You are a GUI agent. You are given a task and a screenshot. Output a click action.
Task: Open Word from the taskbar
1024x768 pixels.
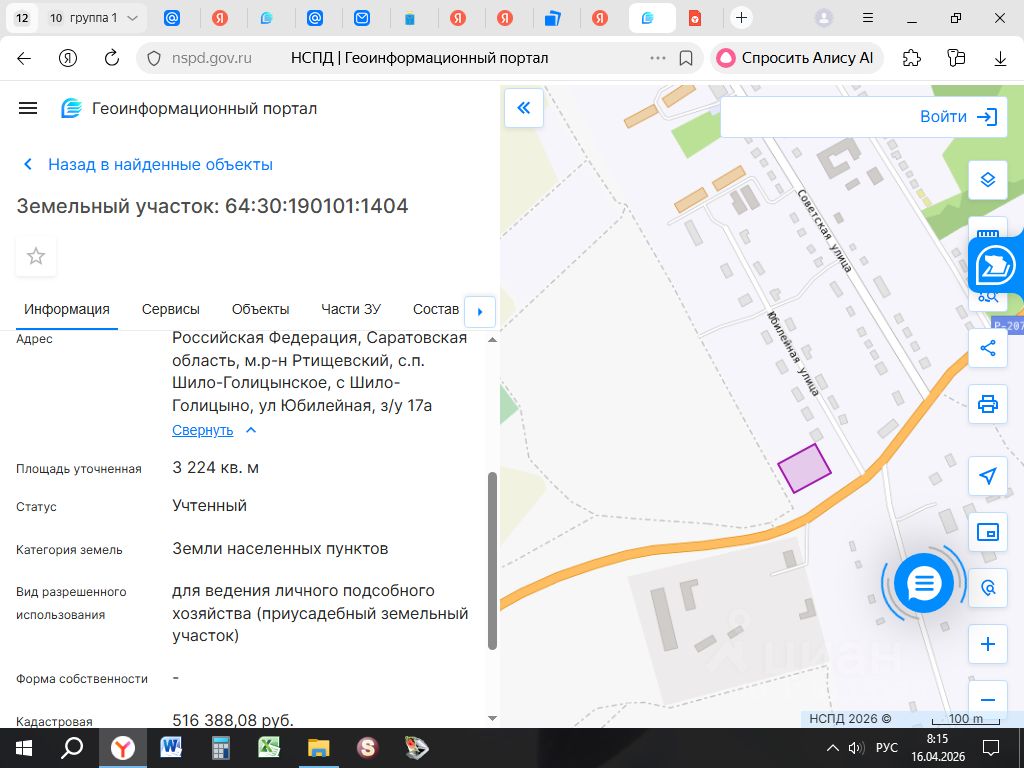[171, 748]
